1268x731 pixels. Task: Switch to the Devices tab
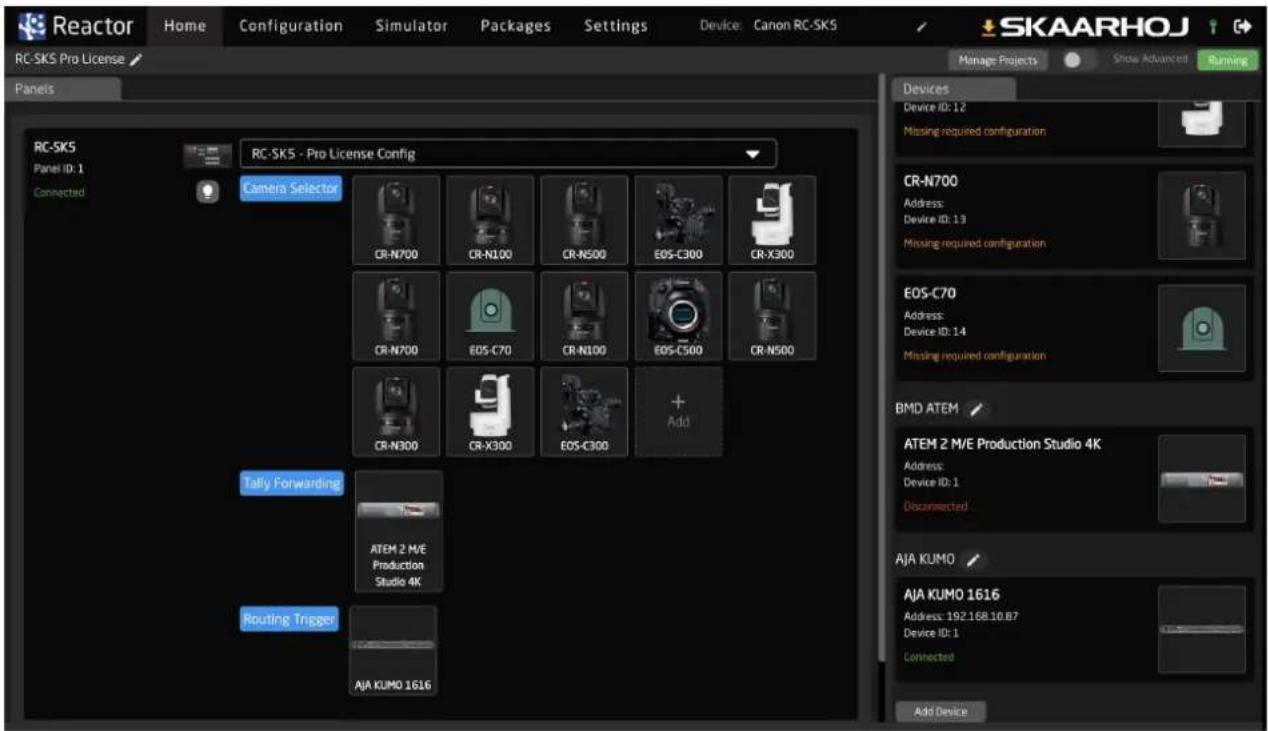click(953, 89)
